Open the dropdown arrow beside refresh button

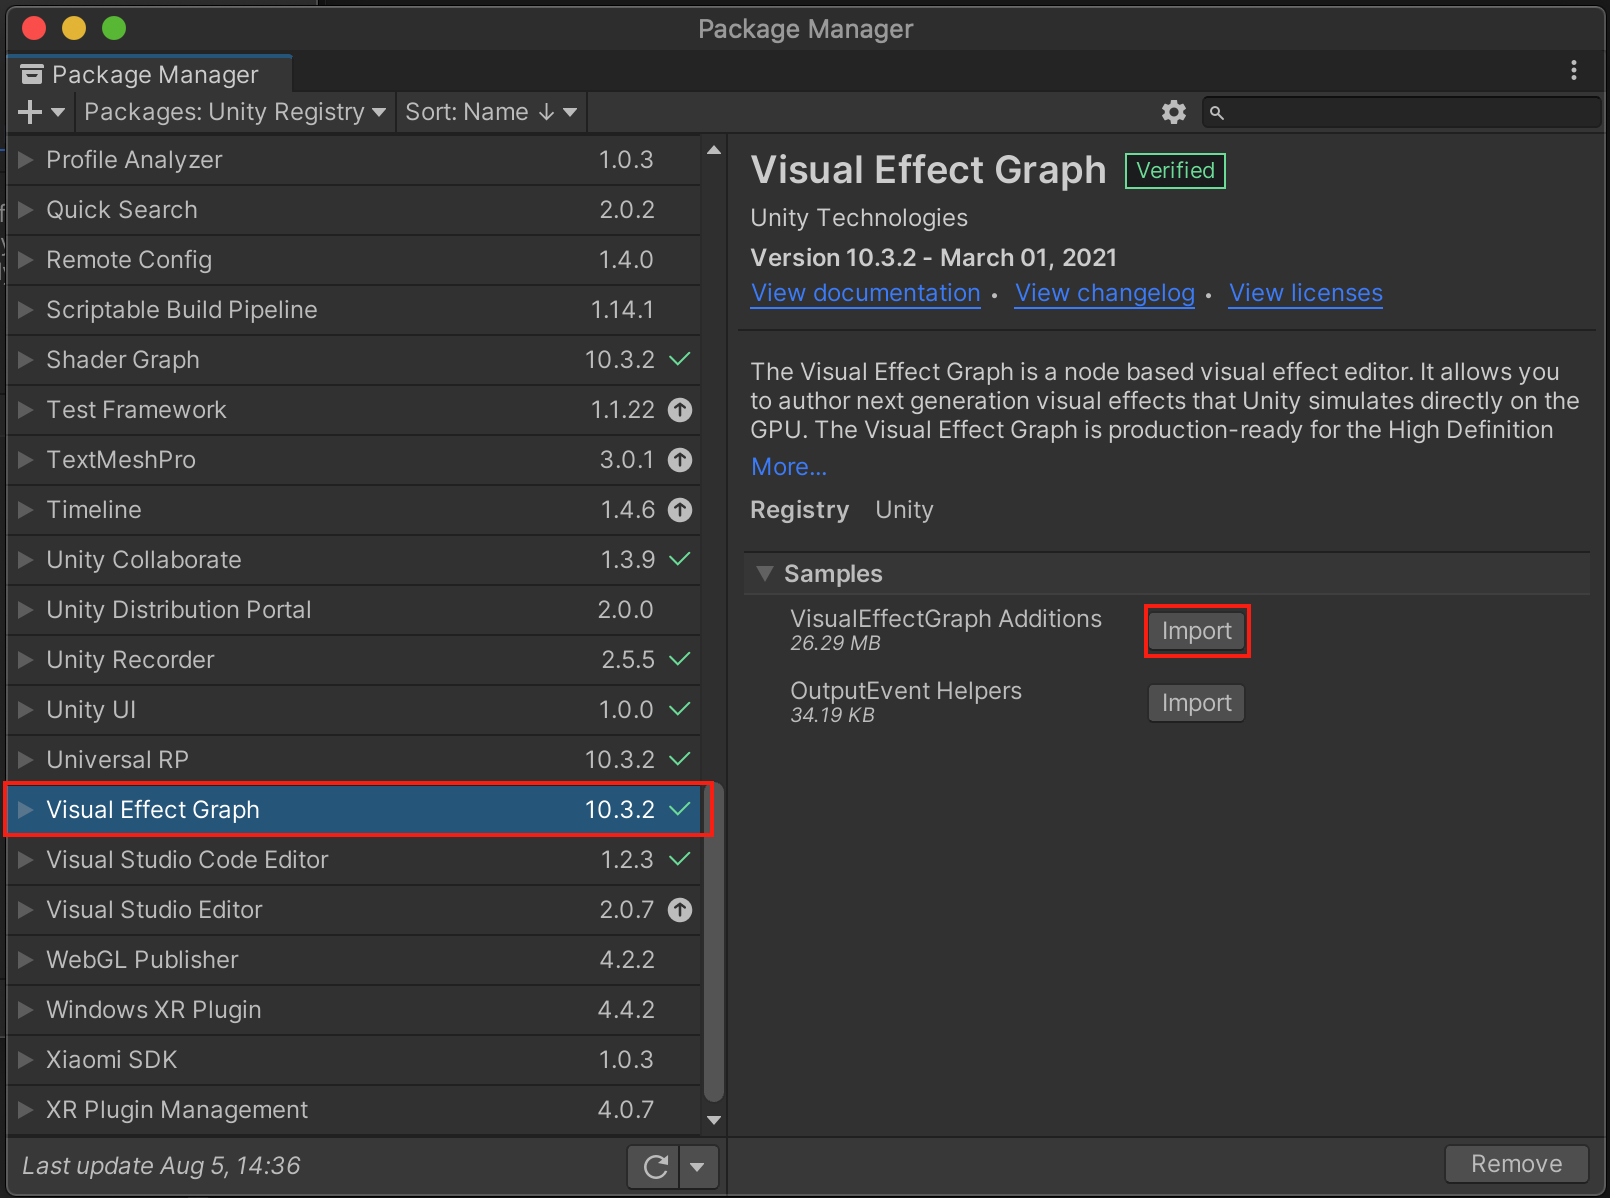(x=698, y=1166)
